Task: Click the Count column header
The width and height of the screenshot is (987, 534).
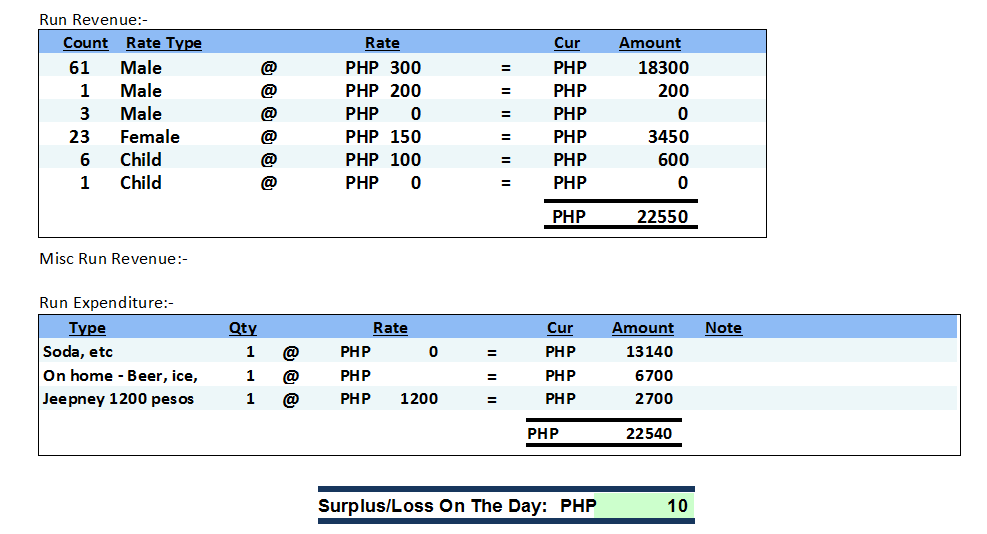Action: click(x=85, y=43)
